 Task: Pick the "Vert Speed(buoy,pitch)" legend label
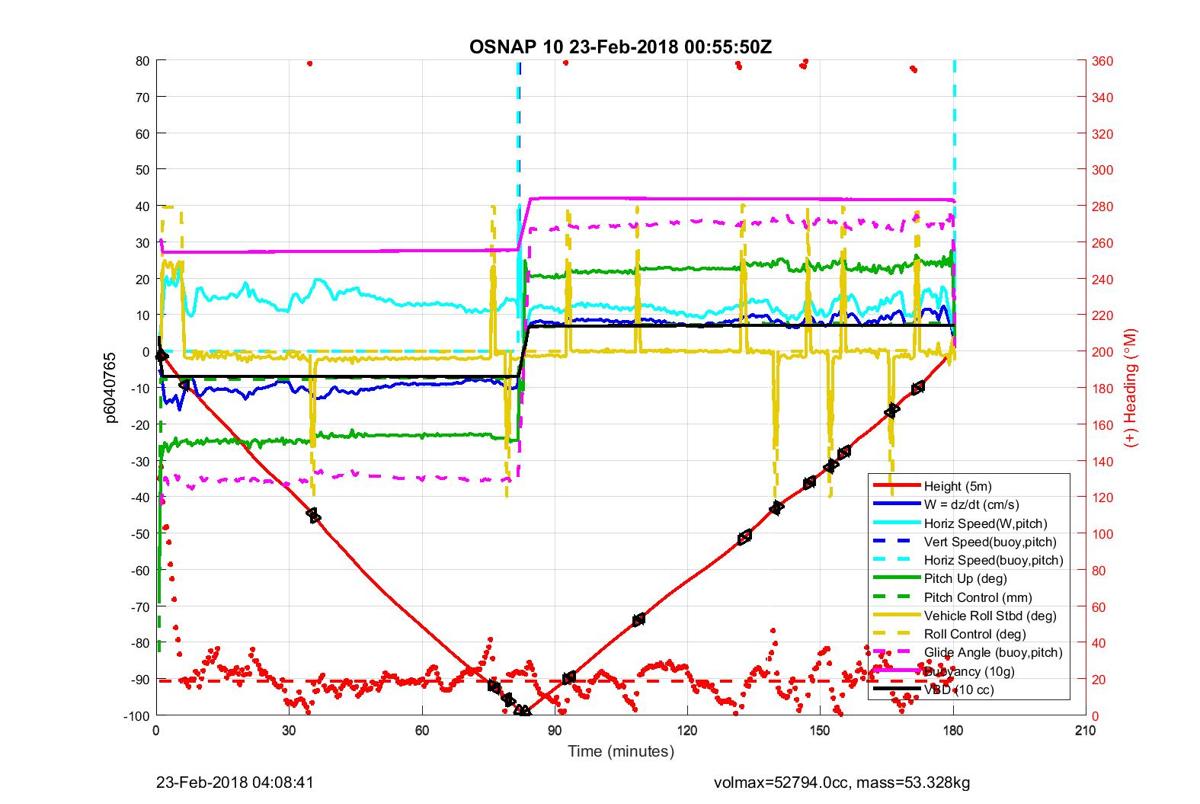pos(991,541)
